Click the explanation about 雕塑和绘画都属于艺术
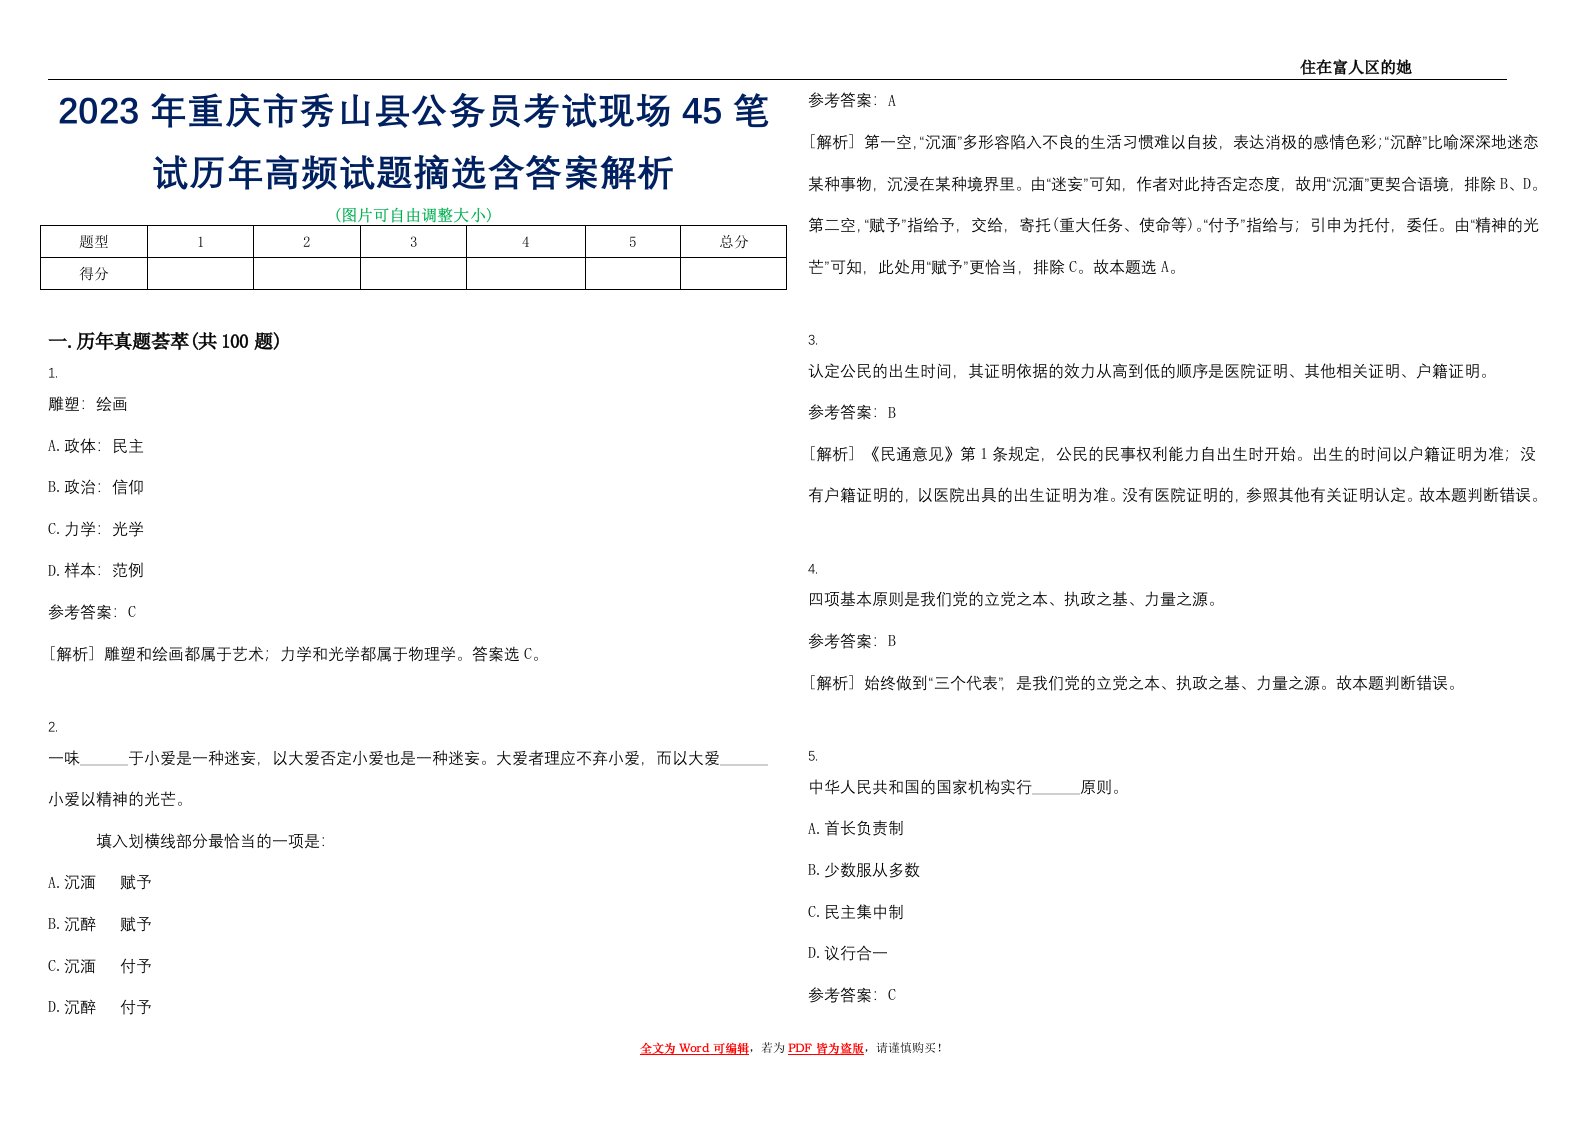This screenshot has width=1587, height=1122. (296, 654)
